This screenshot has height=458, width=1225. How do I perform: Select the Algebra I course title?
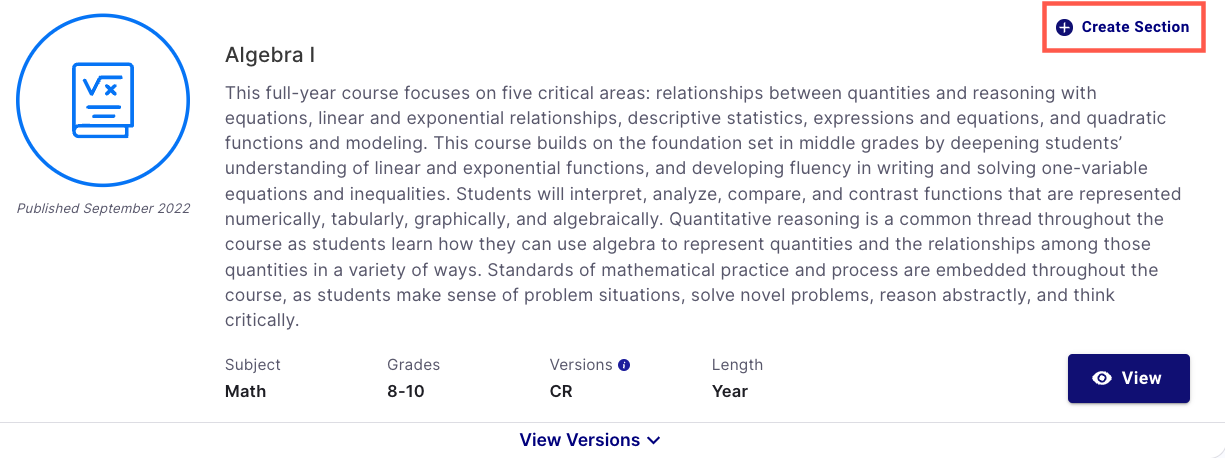coord(270,55)
